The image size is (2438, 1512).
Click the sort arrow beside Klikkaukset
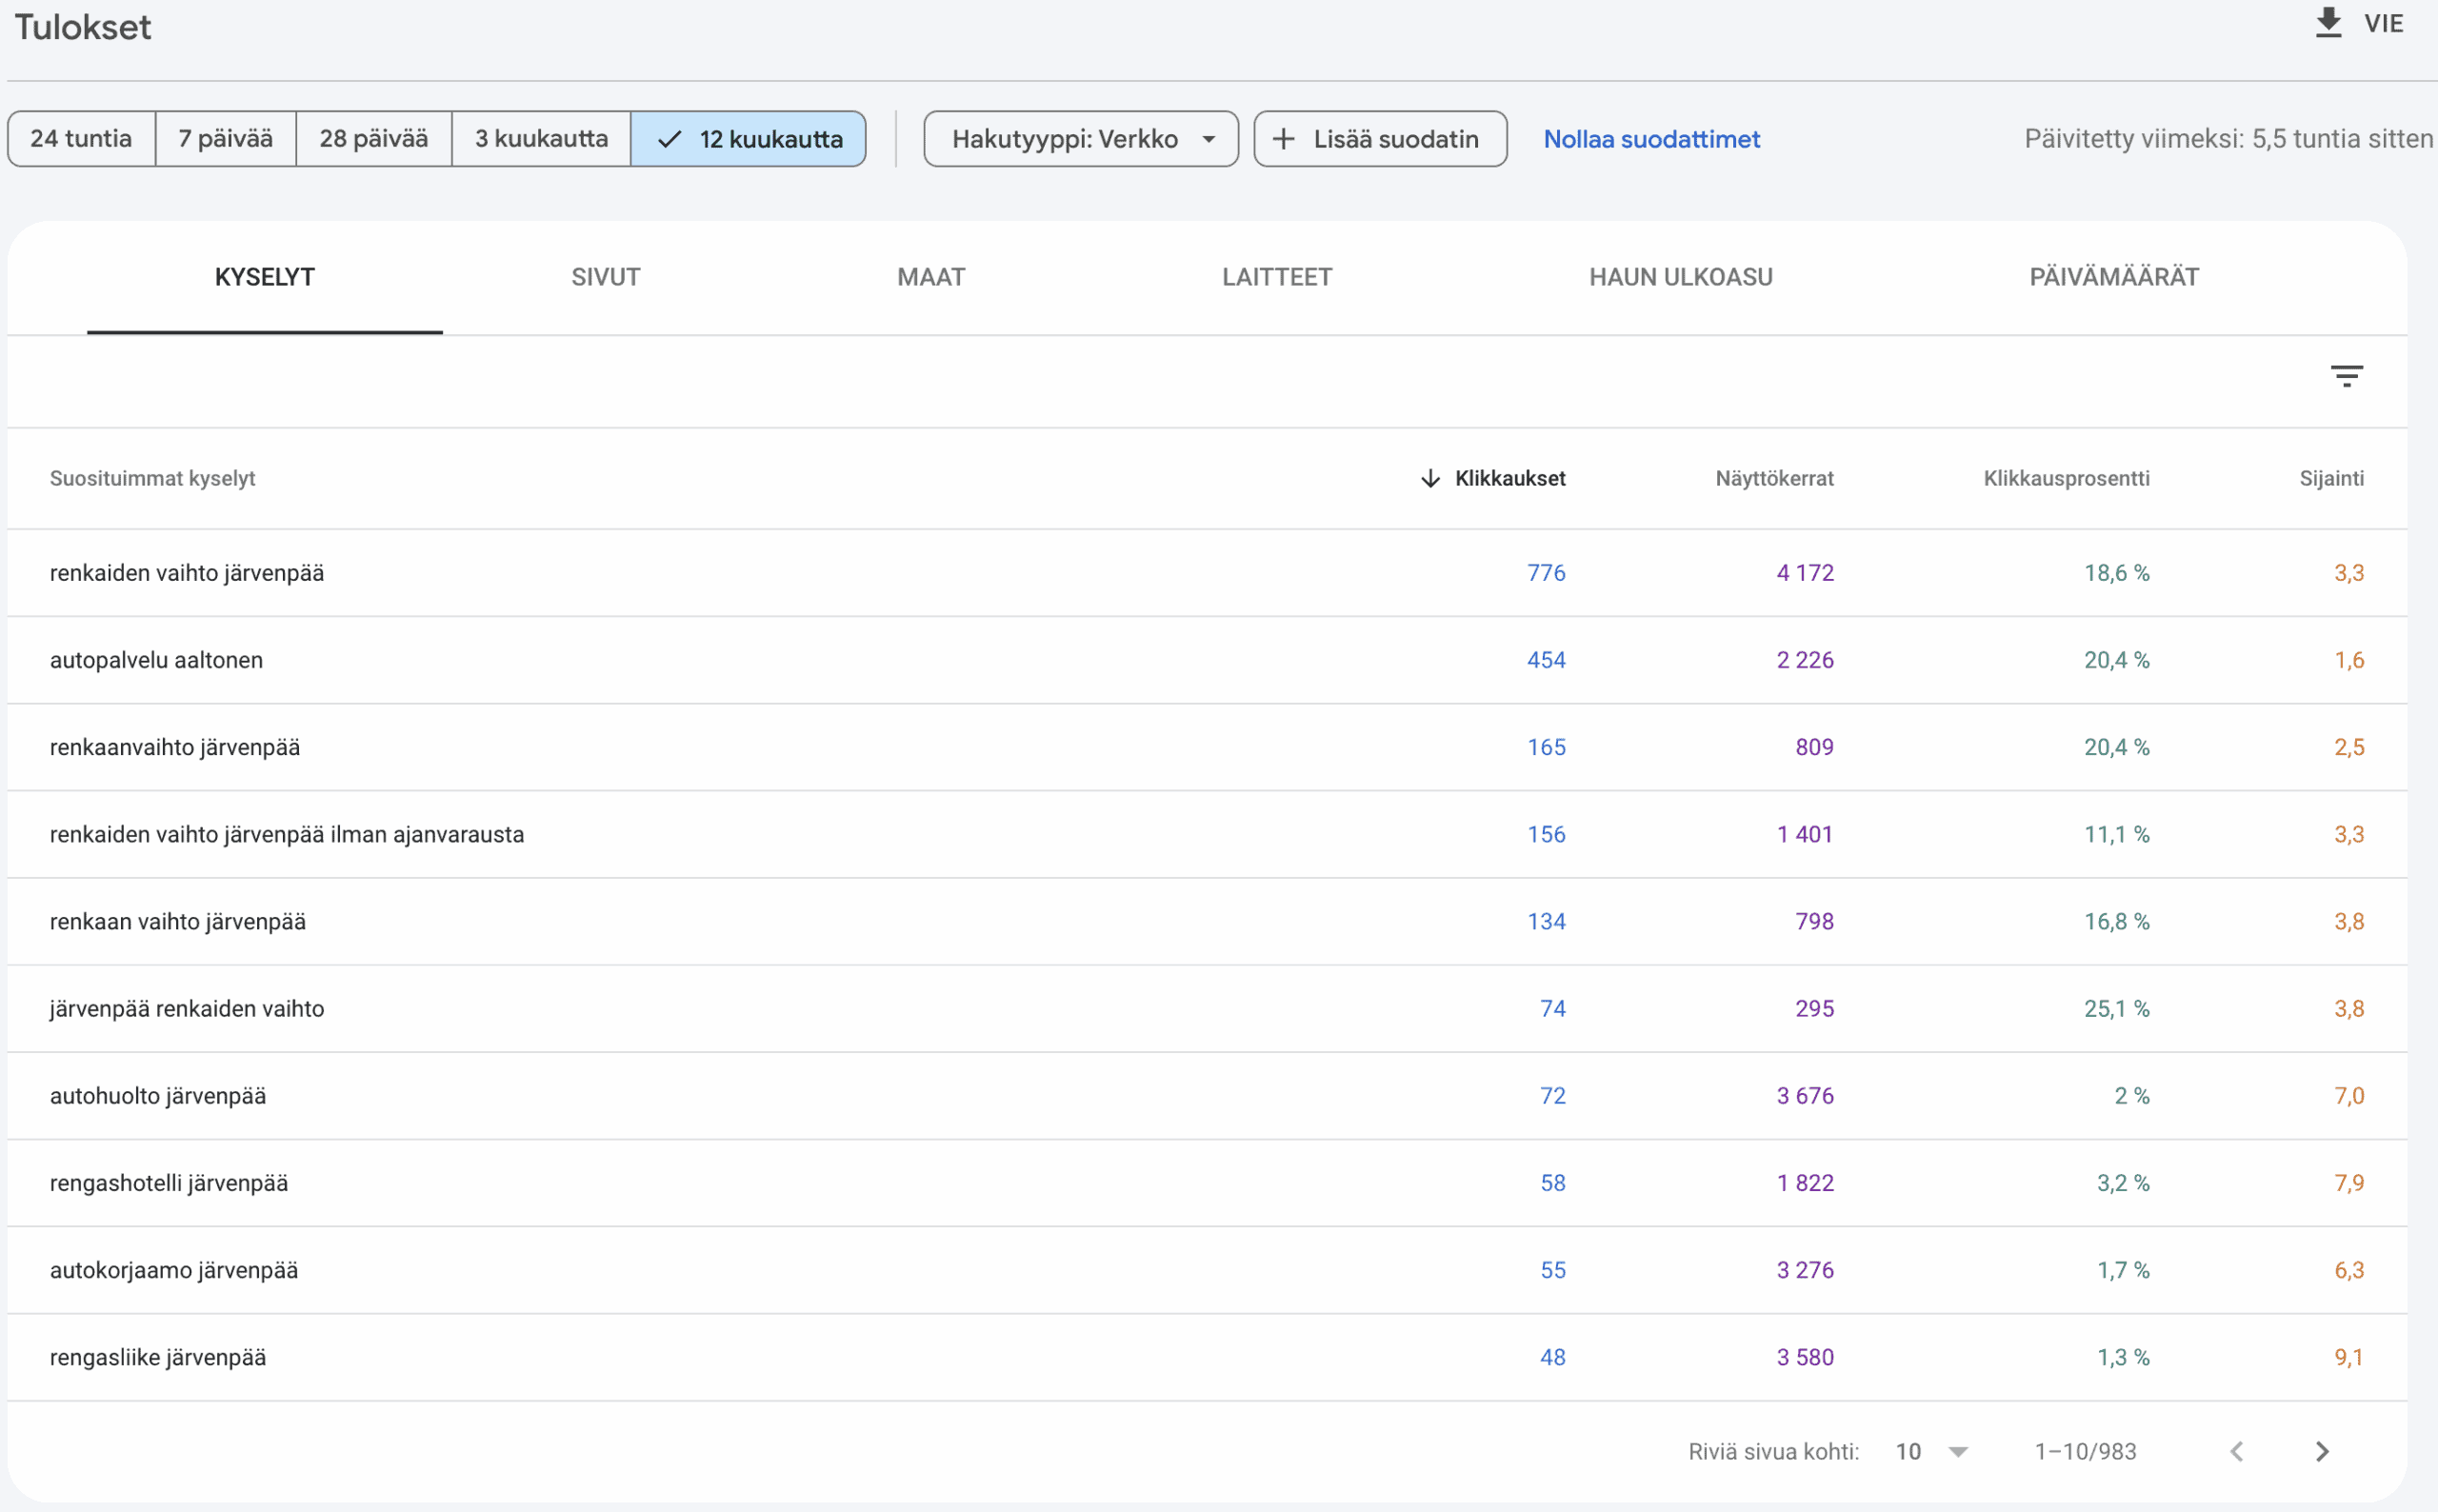[x=1430, y=478]
